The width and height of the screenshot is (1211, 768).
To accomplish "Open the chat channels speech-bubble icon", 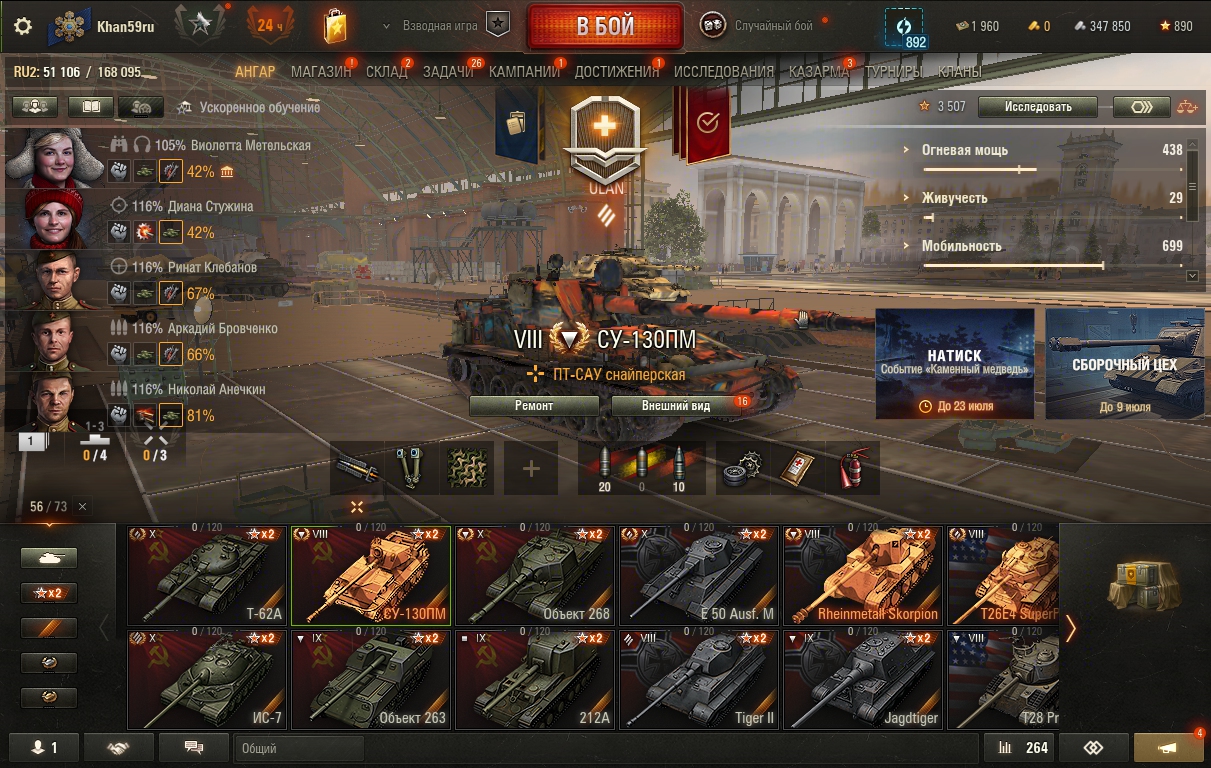I will click(194, 748).
